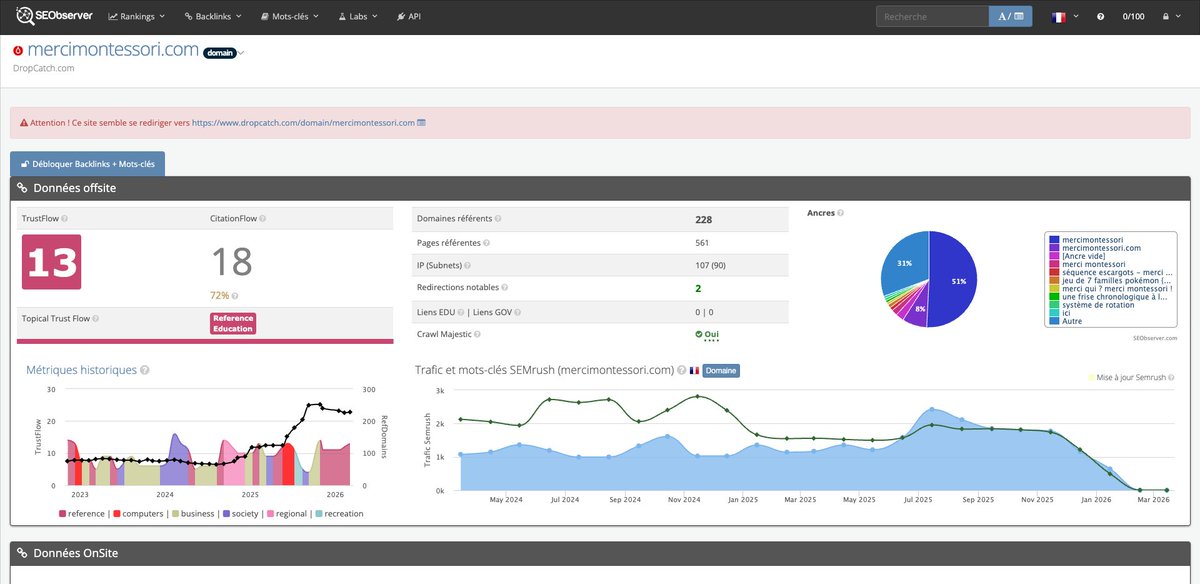Click the Métriques historiques help icon
Screen dimensions: 1200x584
tap(145, 370)
